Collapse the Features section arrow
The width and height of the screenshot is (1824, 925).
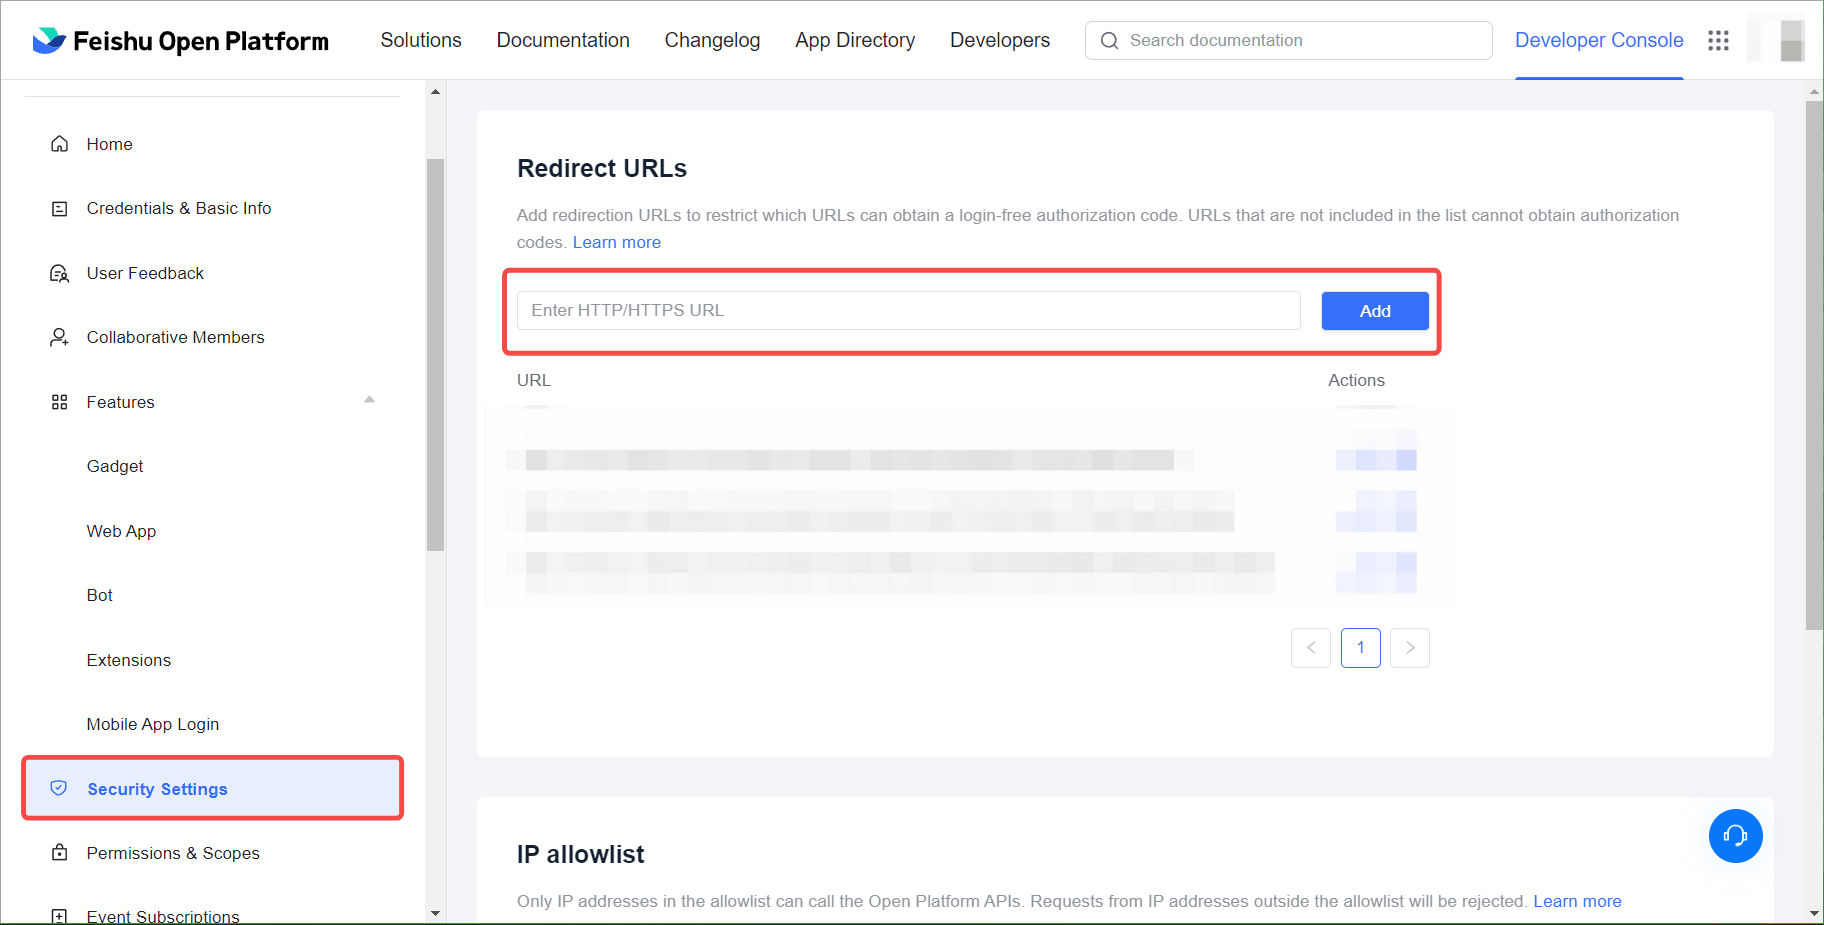tap(369, 400)
